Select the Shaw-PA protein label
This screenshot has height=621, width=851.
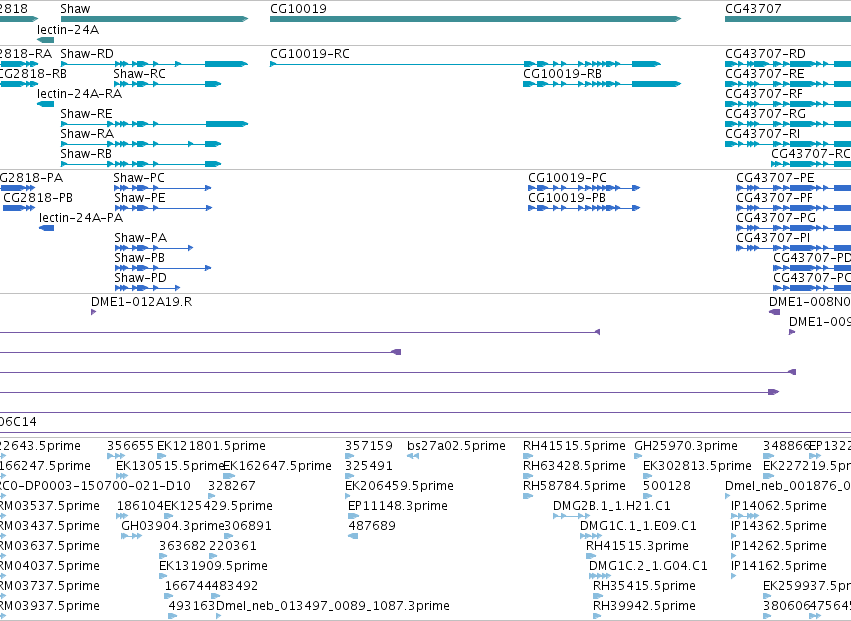click(x=141, y=238)
